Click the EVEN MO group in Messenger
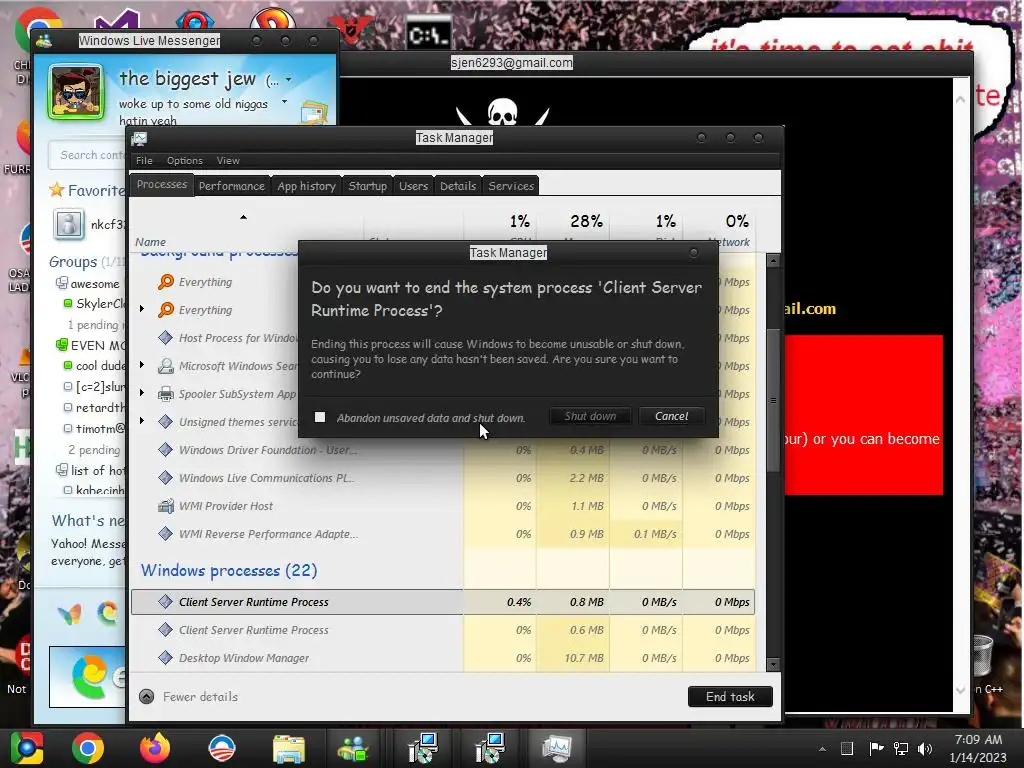 click(x=91, y=345)
